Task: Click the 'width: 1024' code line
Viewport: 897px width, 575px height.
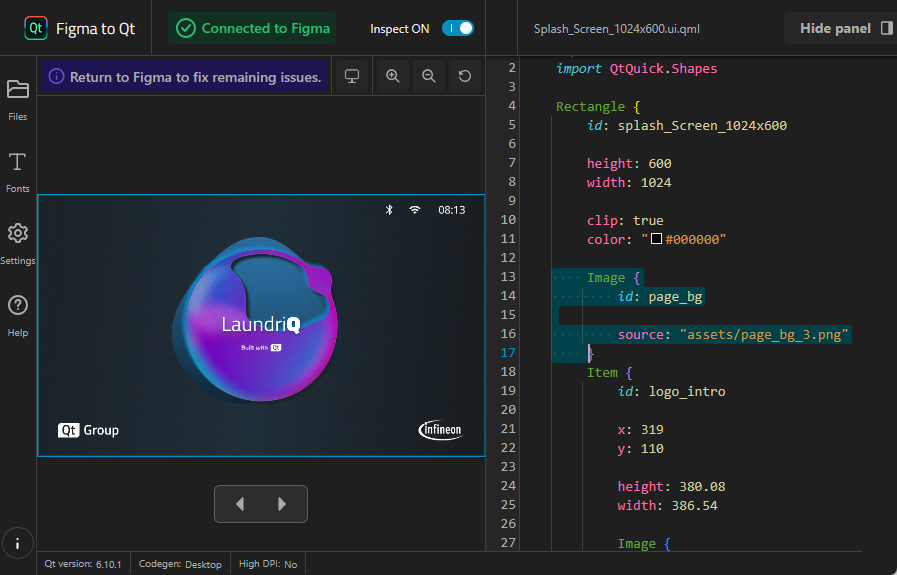Action: tap(629, 183)
